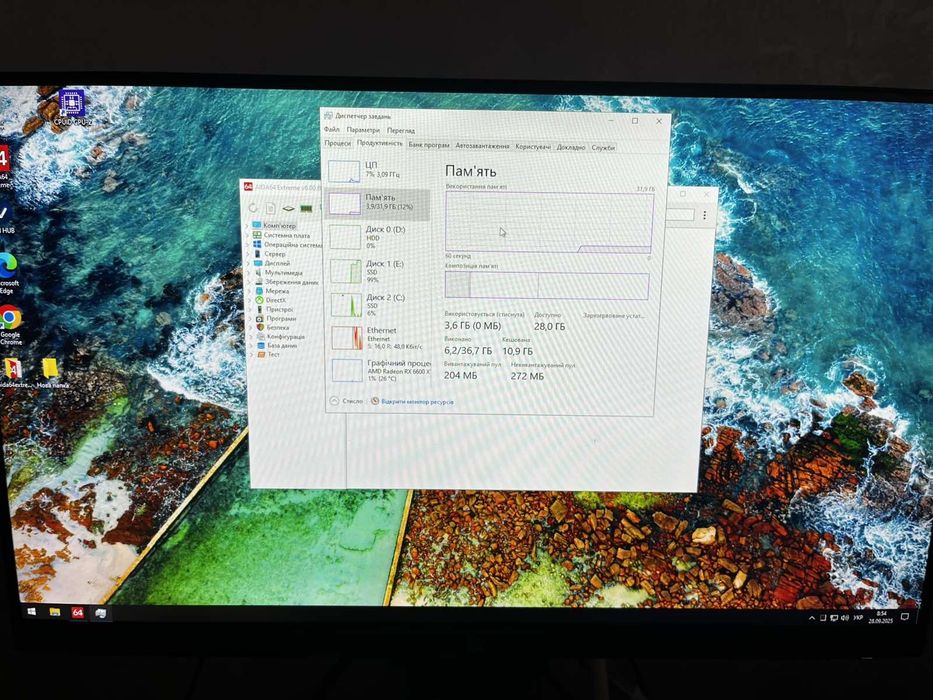The width and height of the screenshot is (933, 700).
Task: Switch to the Користувачі tab
Action: click(x=533, y=146)
